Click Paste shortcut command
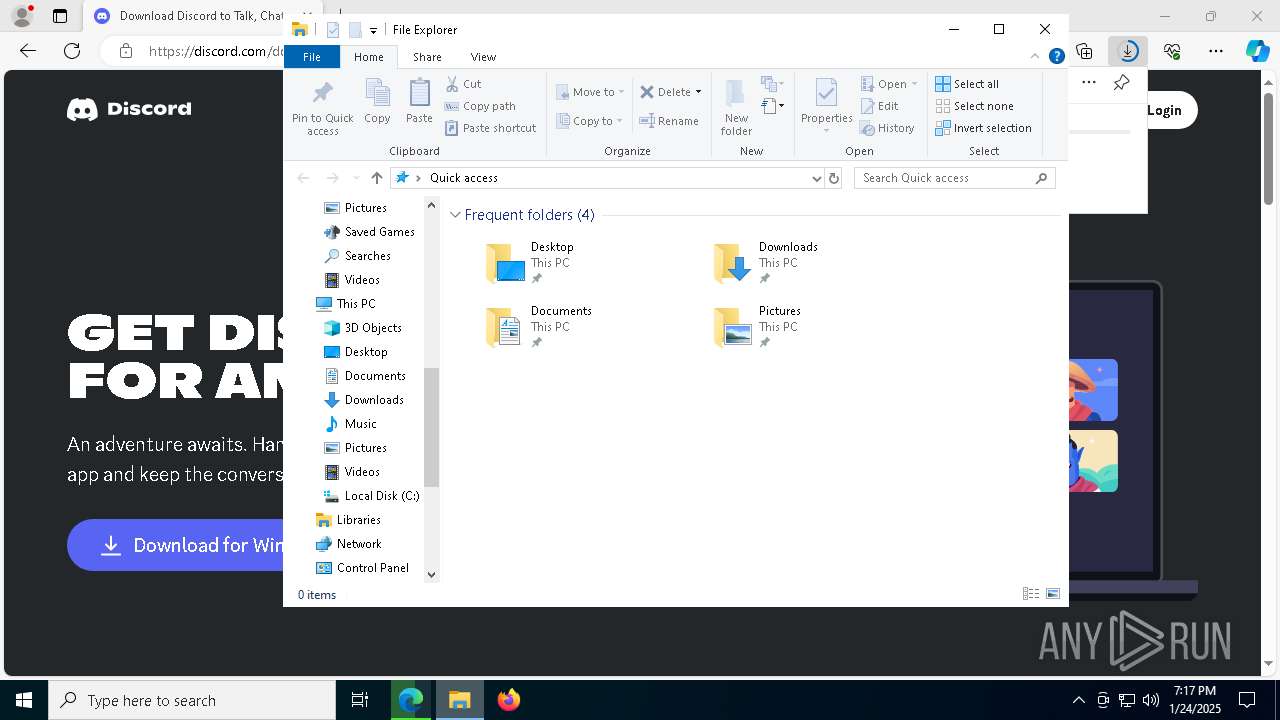The height and width of the screenshot is (720, 1280). click(x=490, y=128)
